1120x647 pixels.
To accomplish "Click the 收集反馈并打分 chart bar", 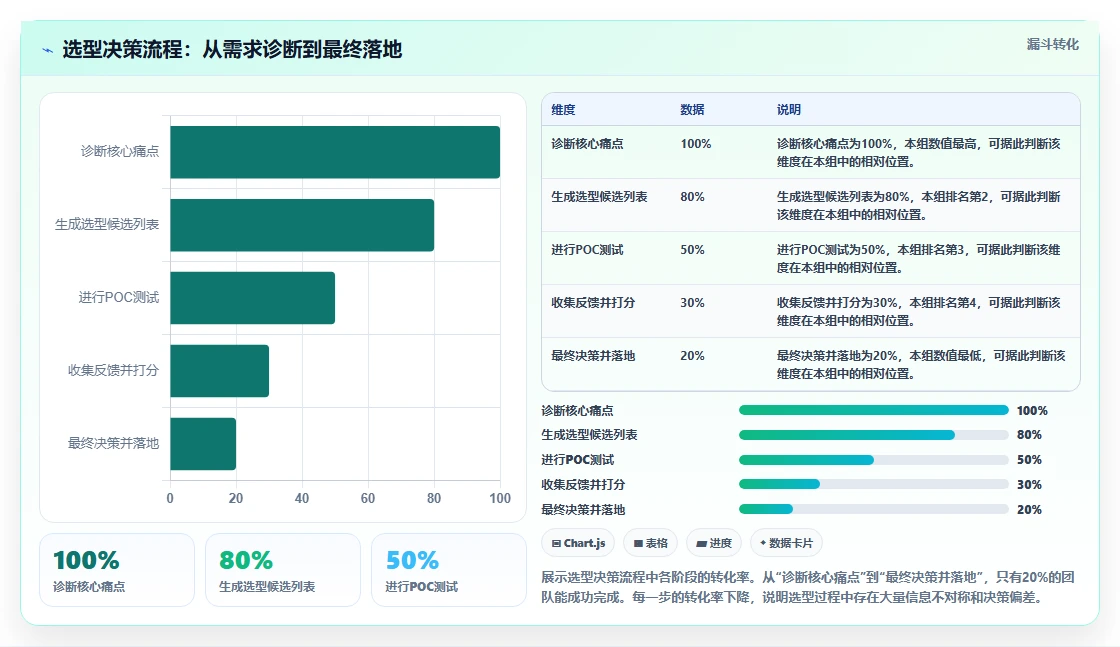I will (x=219, y=371).
